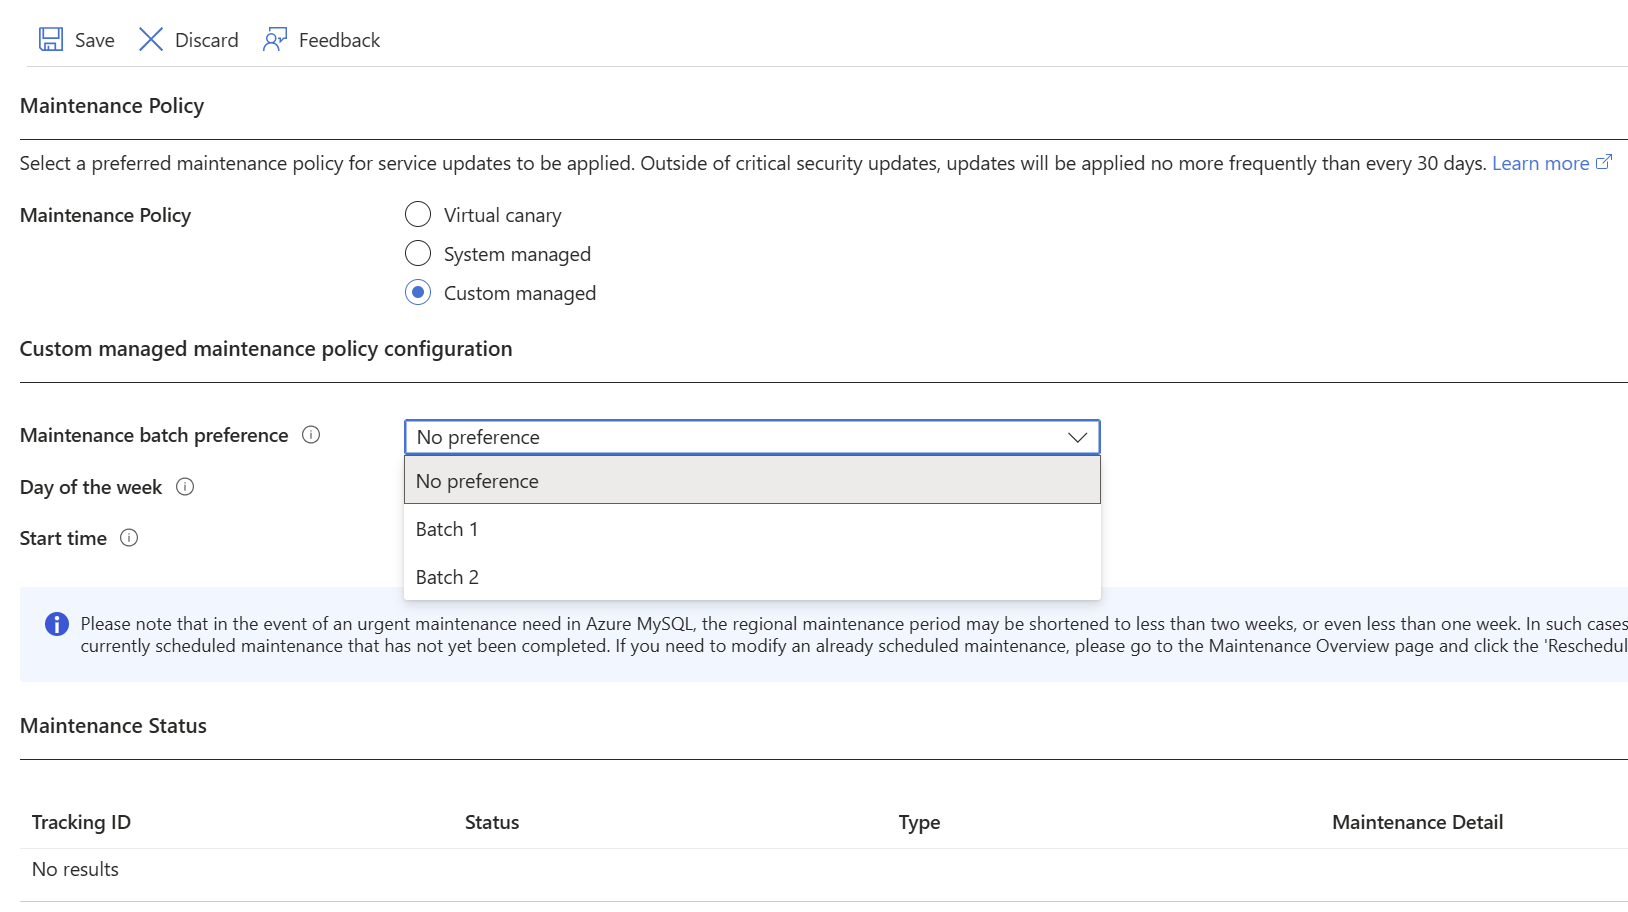This screenshot has height=912, width=1628.
Task: Click the Feedback button label
Action: (x=339, y=40)
